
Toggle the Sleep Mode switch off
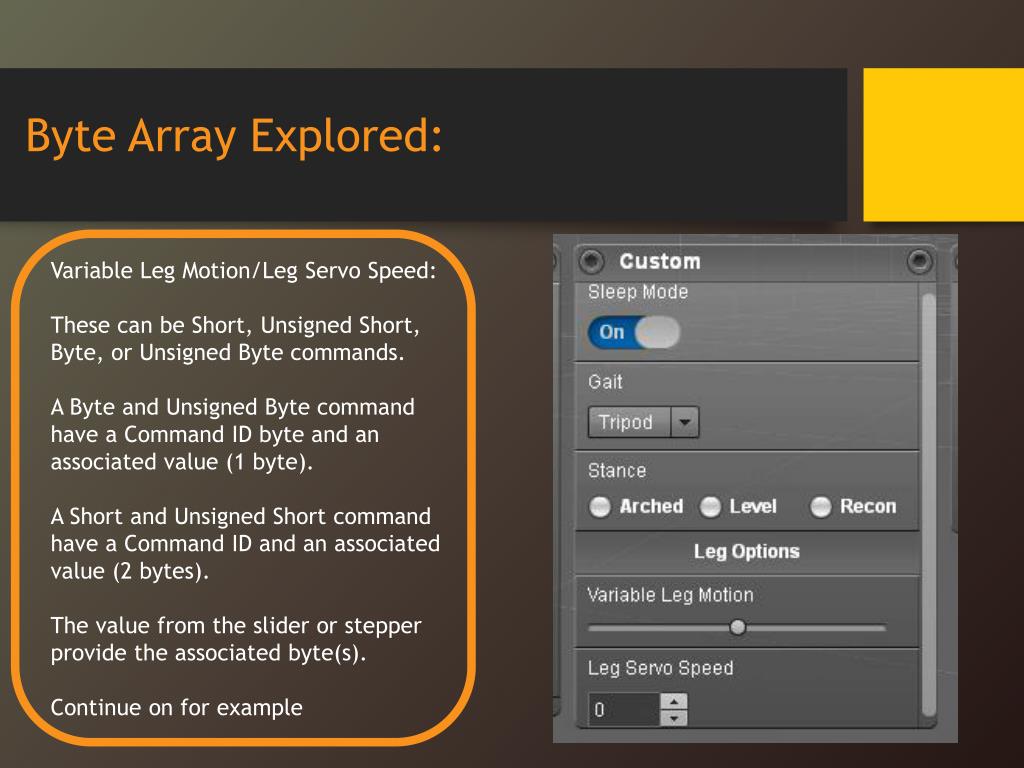633,332
